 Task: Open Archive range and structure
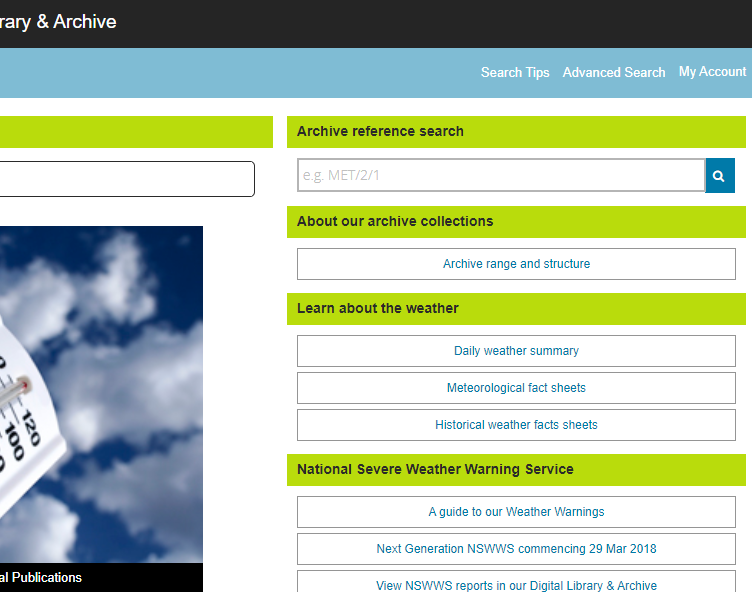pyautogui.click(x=516, y=264)
